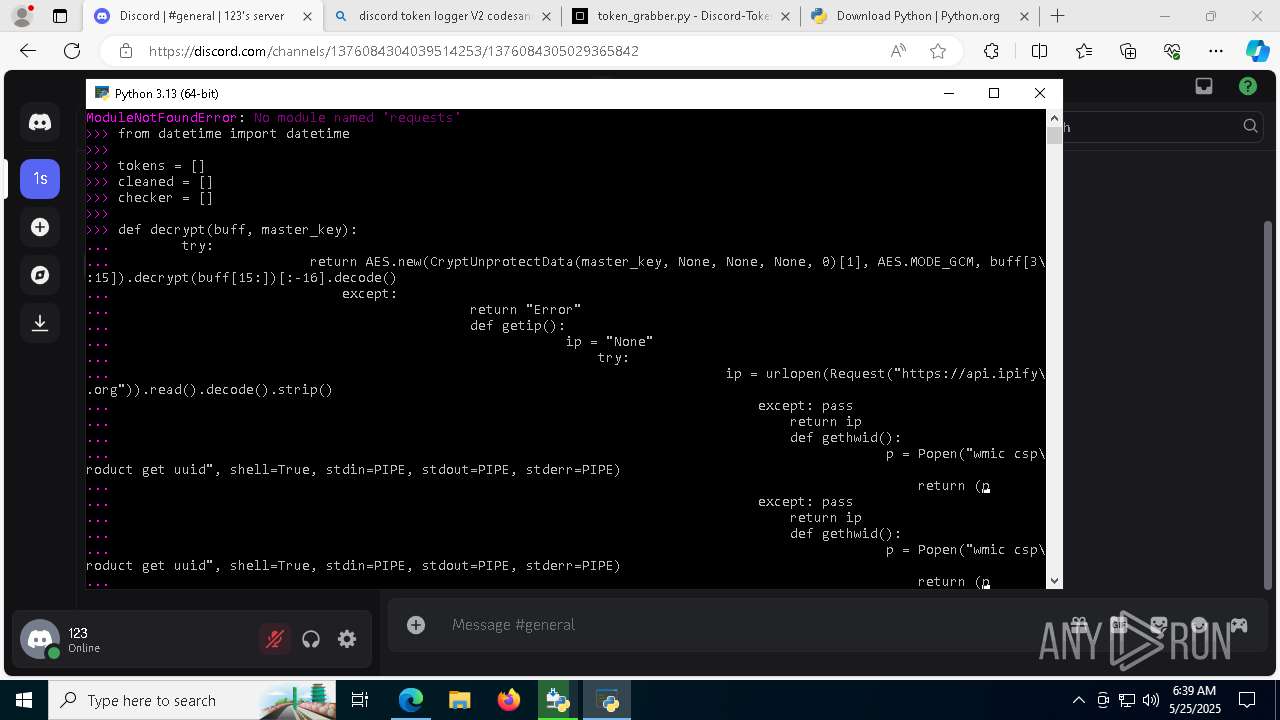Image resolution: width=1280 pixels, height=720 pixels.
Task: Select the 1s server icon
Action: 40,179
